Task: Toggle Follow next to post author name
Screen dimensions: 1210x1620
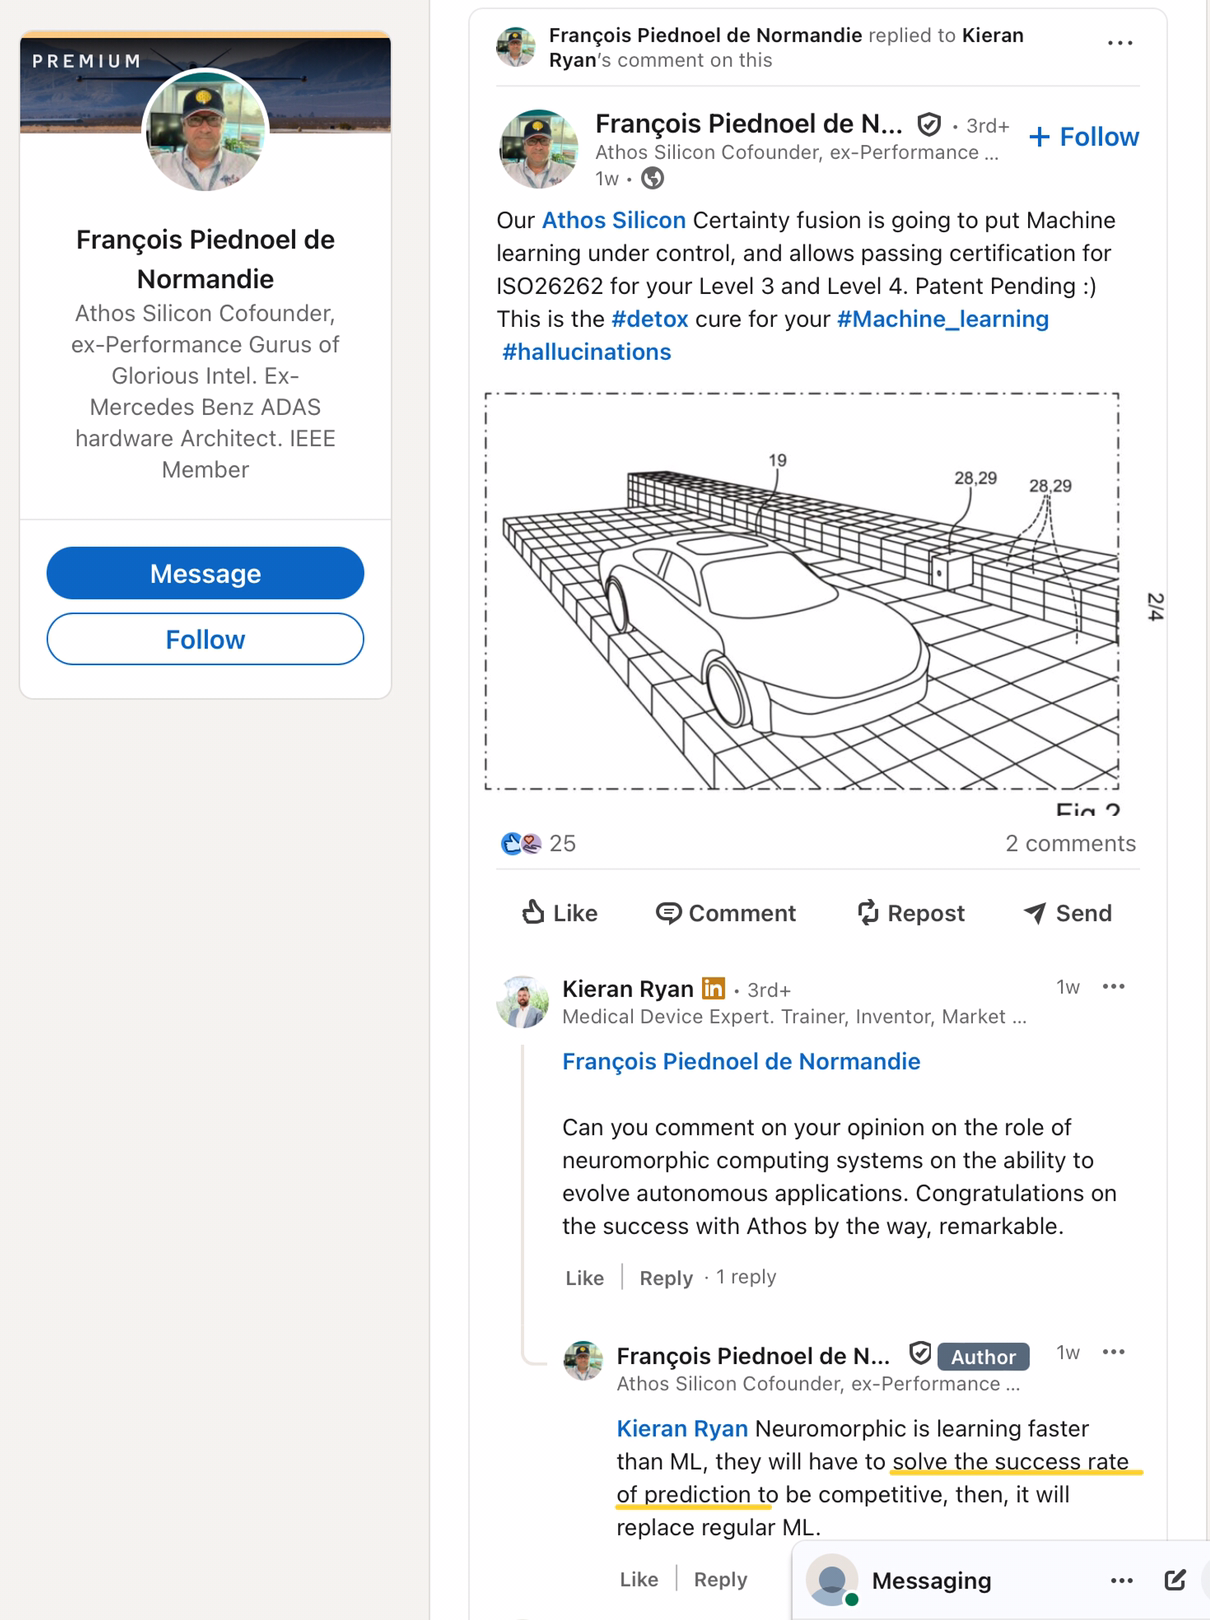Action: pyautogui.click(x=1084, y=137)
